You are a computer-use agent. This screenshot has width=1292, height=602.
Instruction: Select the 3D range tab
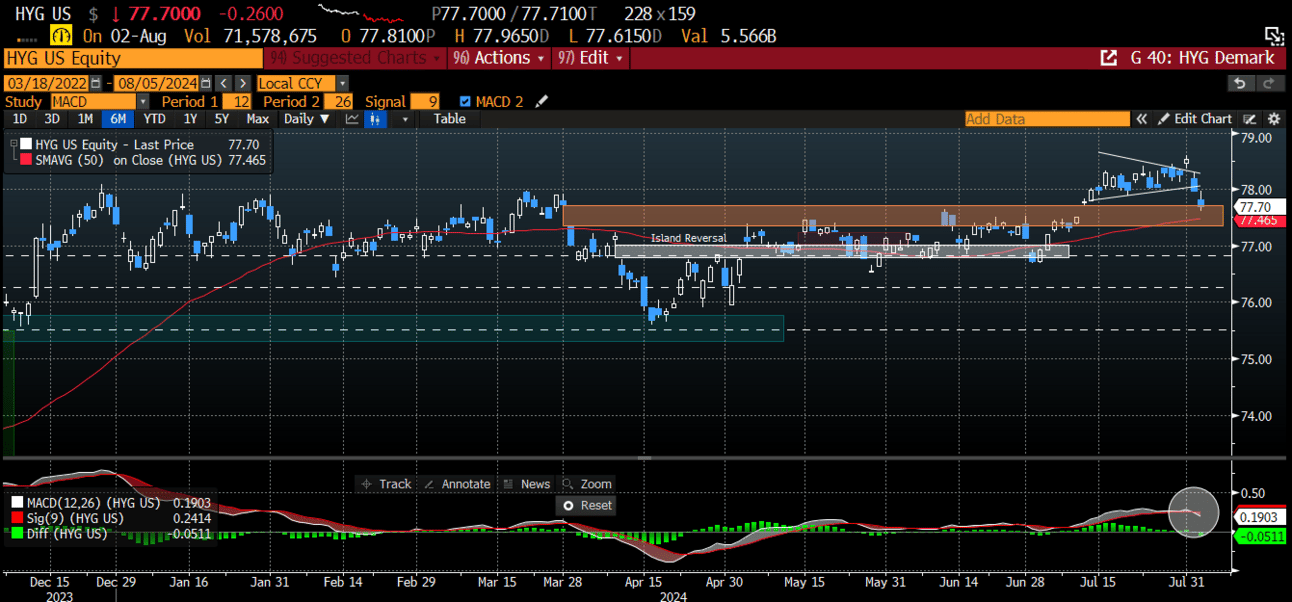(x=52, y=119)
